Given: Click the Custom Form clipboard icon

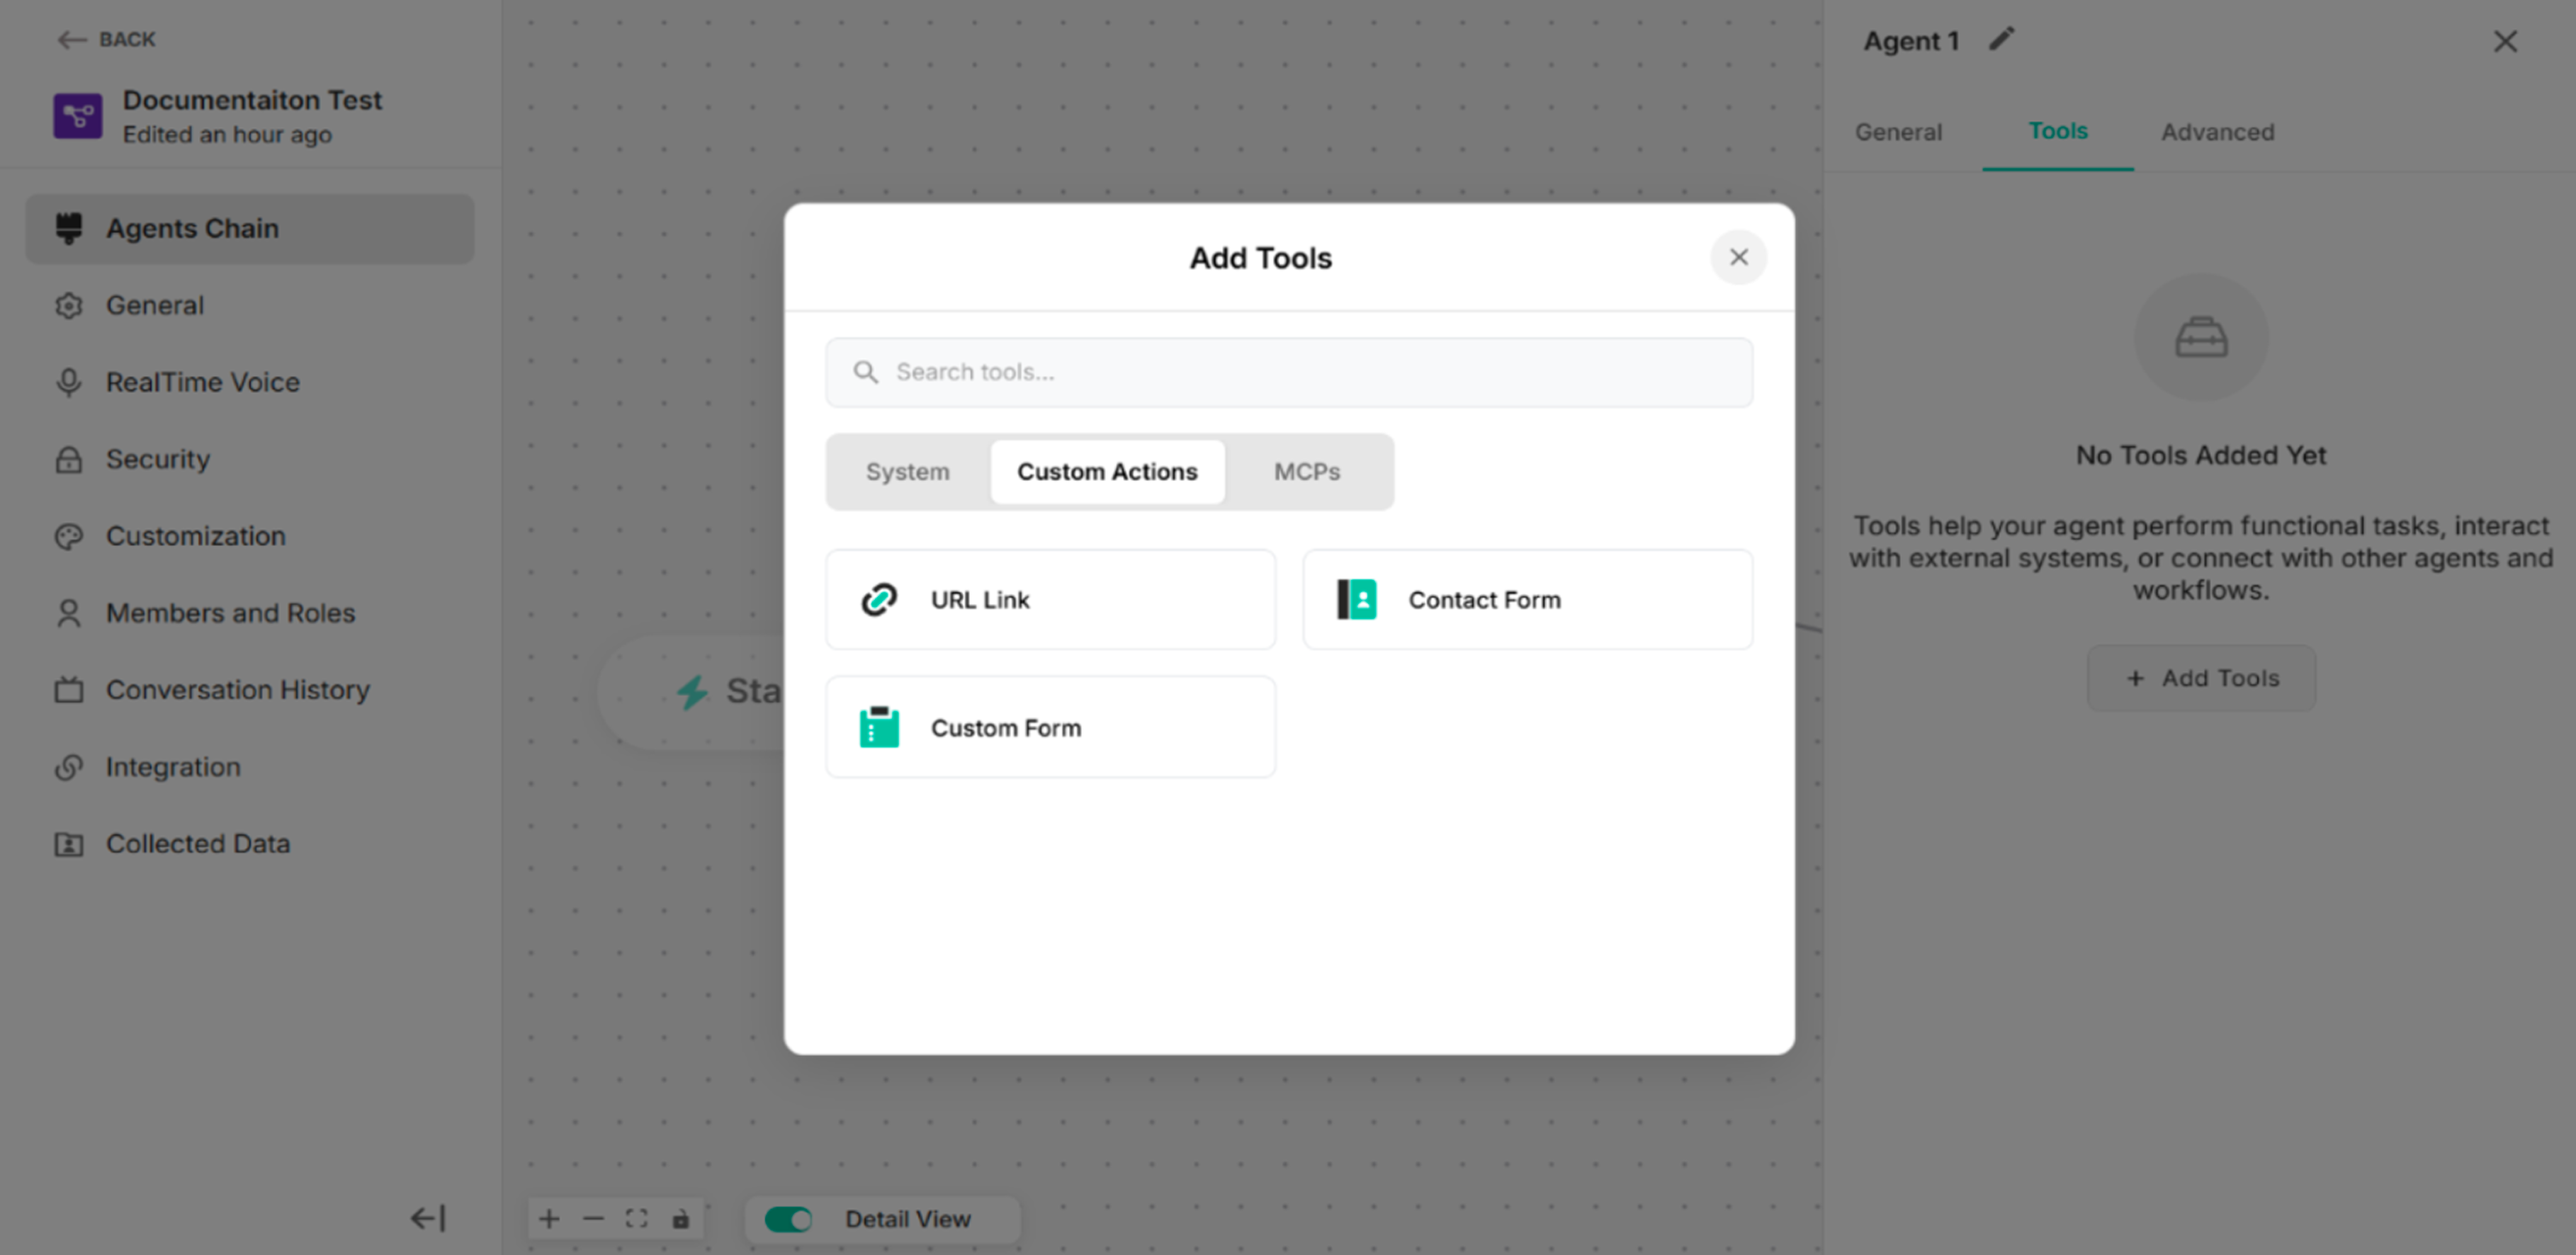Looking at the screenshot, I should (879, 727).
